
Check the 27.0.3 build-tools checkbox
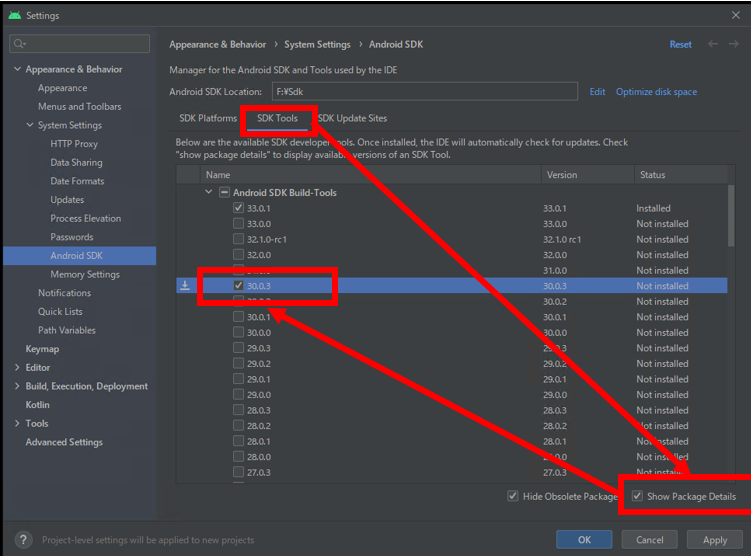click(x=238, y=472)
